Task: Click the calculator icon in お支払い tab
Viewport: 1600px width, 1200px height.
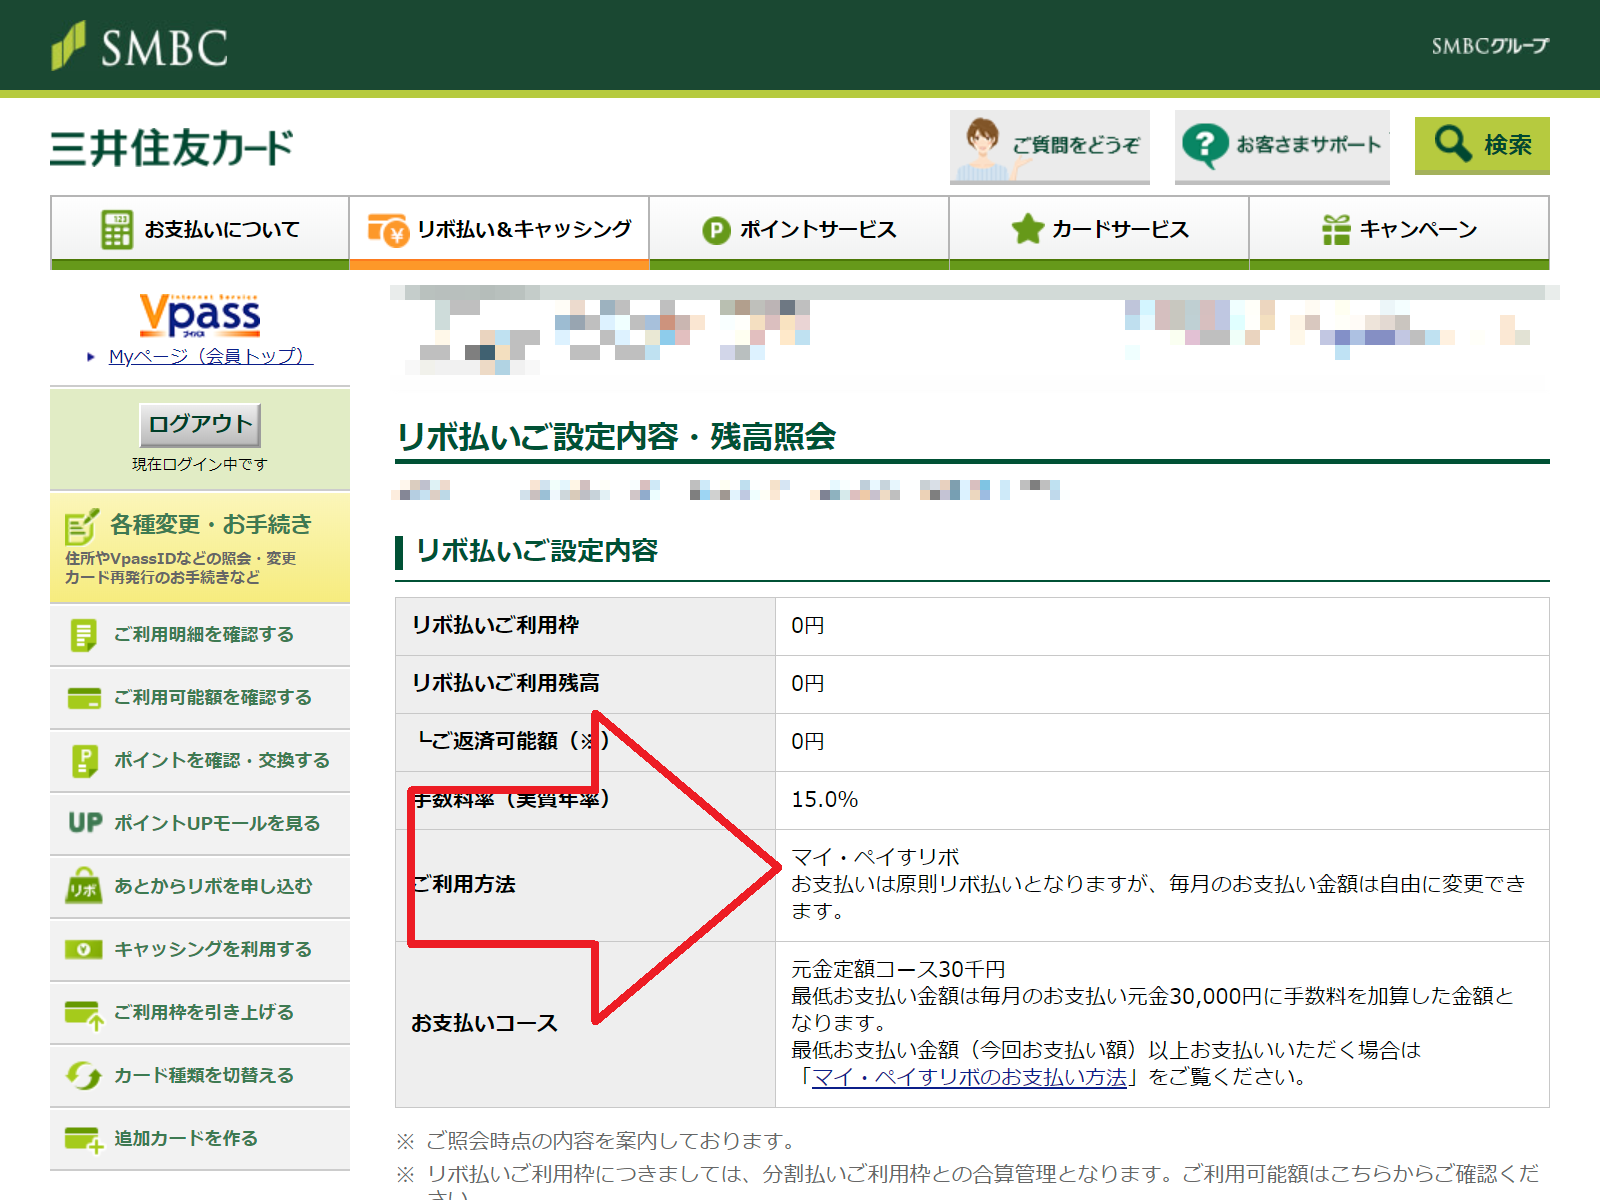Action: click(x=117, y=229)
